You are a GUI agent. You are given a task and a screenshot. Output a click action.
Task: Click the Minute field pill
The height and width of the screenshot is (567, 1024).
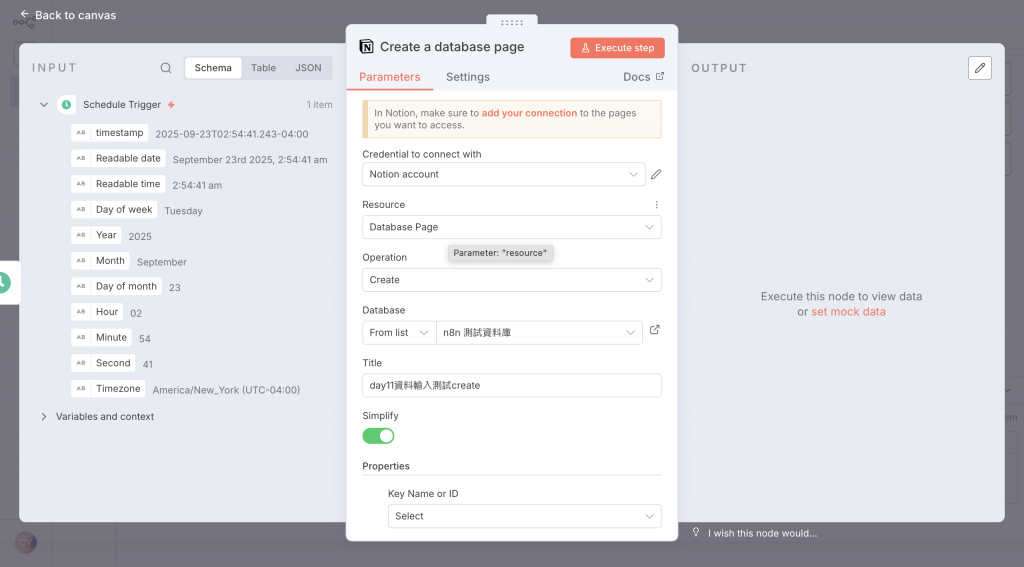(102, 337)
